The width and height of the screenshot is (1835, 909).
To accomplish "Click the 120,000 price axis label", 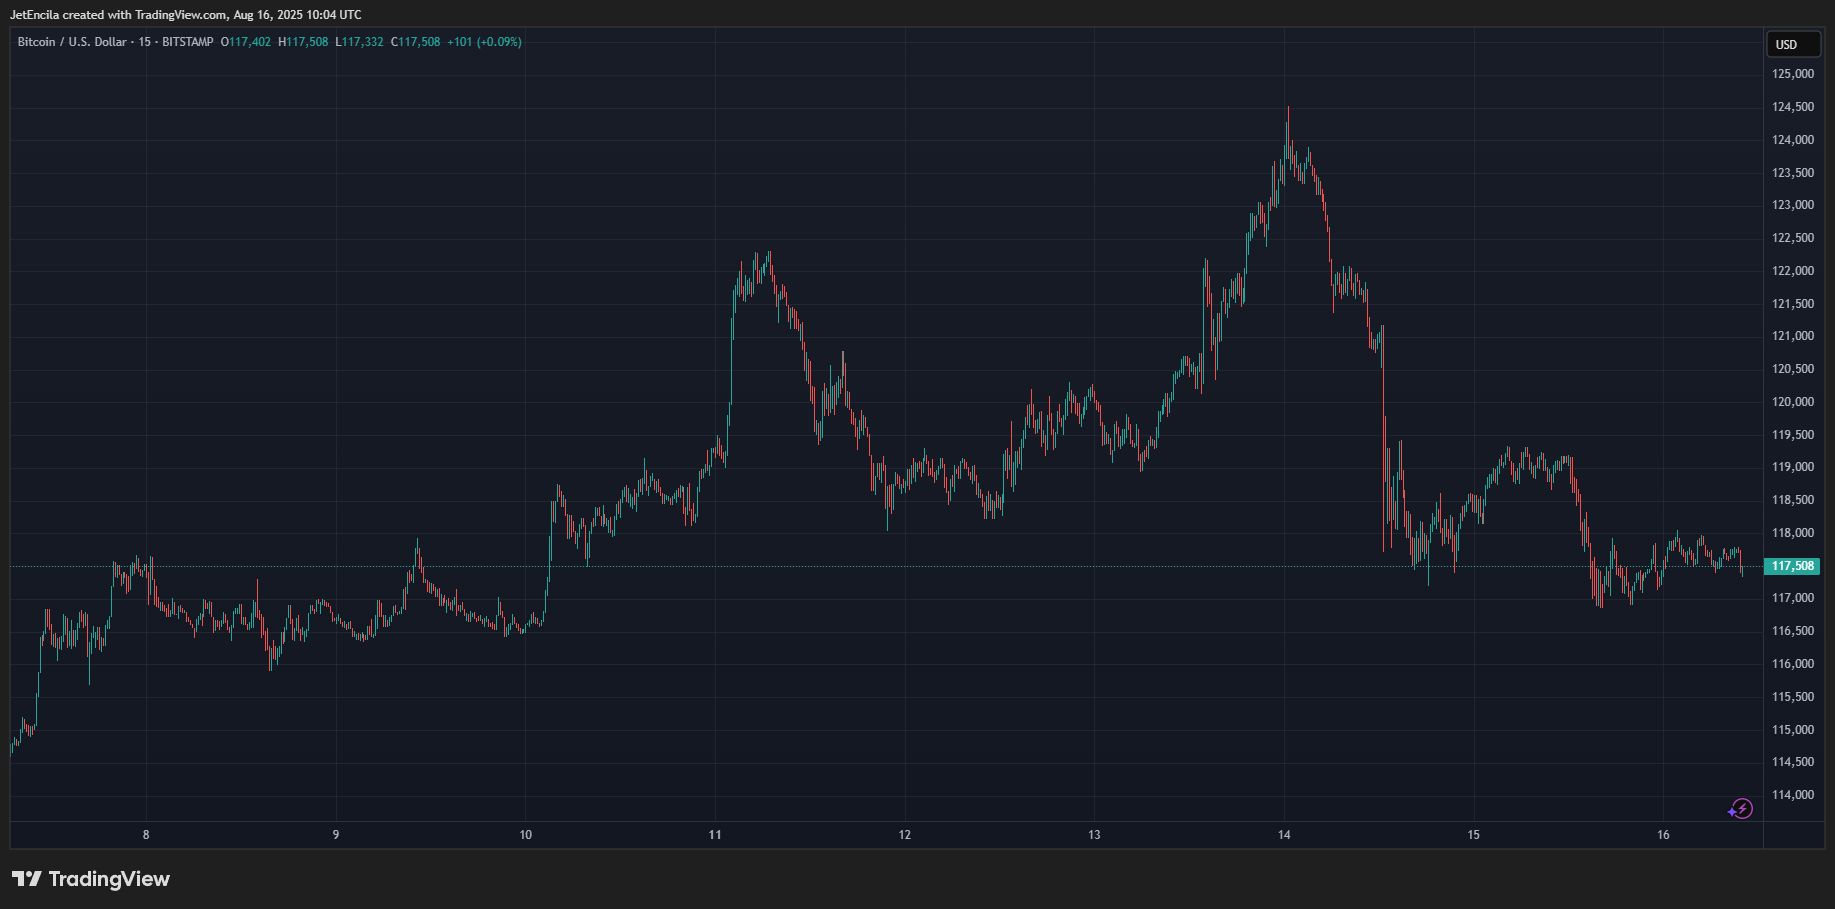I will click(1793, 402).
